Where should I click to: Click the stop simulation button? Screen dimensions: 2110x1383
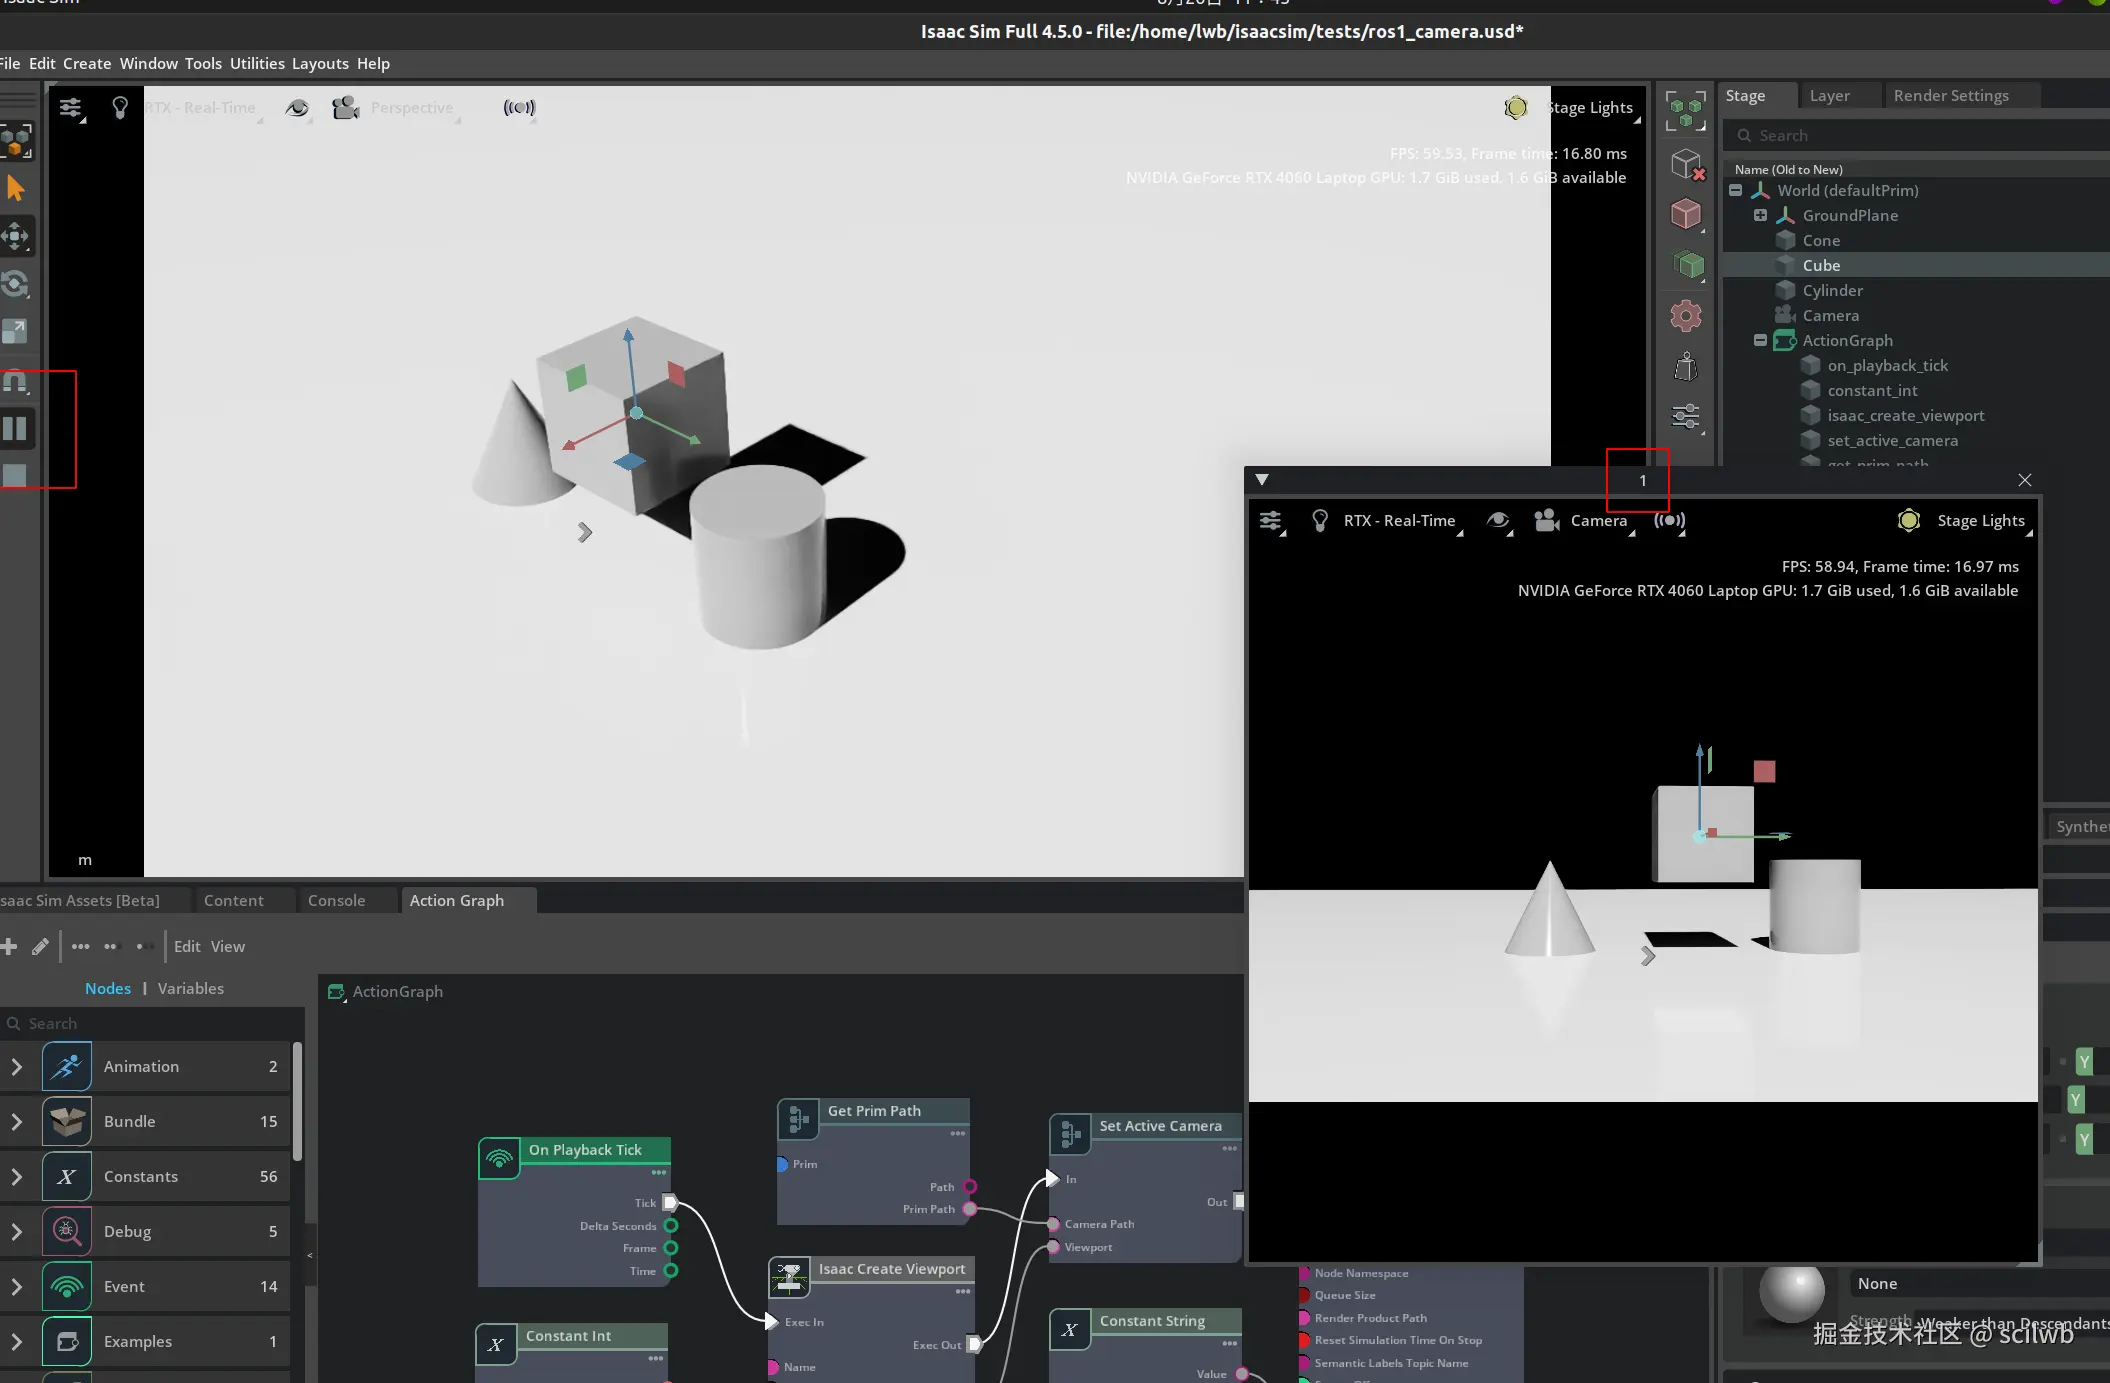15,476
